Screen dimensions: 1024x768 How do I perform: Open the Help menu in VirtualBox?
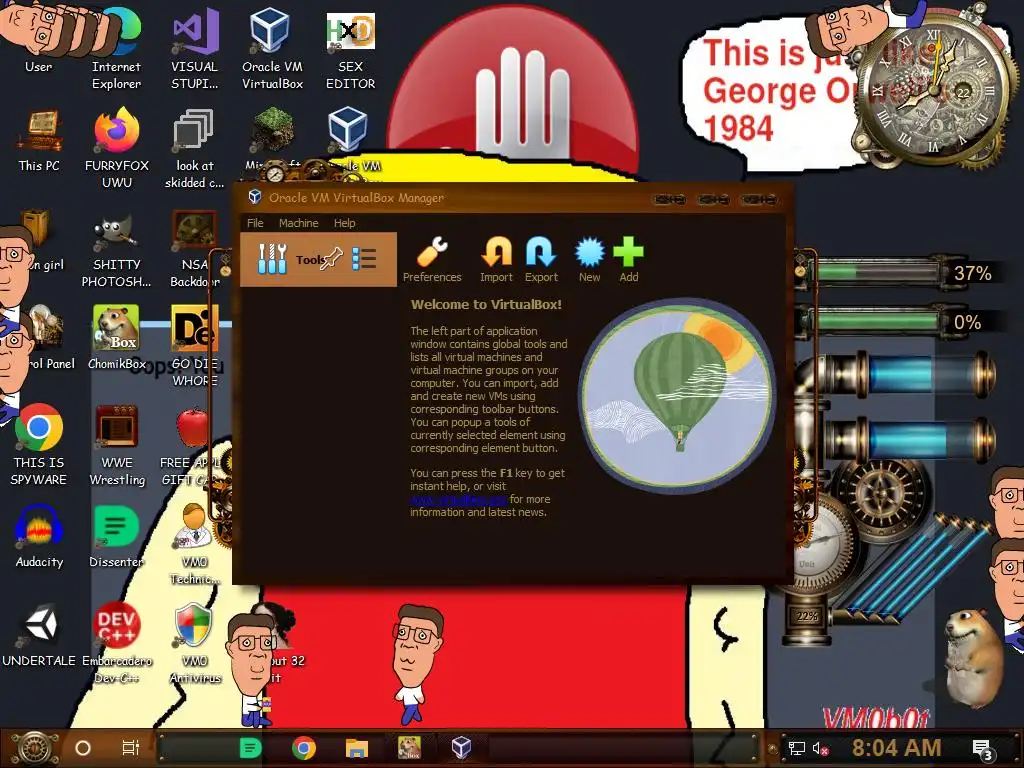[344, 223]
